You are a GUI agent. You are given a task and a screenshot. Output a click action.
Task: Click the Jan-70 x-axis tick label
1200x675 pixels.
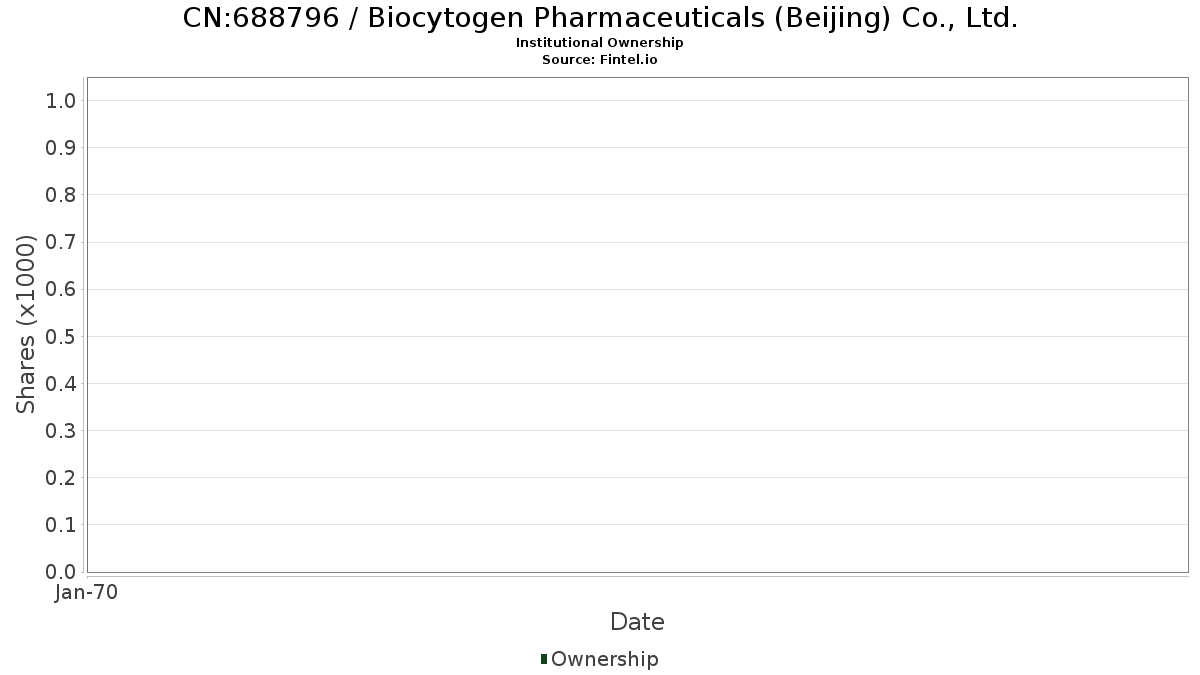pyautogui.click(x=87, y=593)
